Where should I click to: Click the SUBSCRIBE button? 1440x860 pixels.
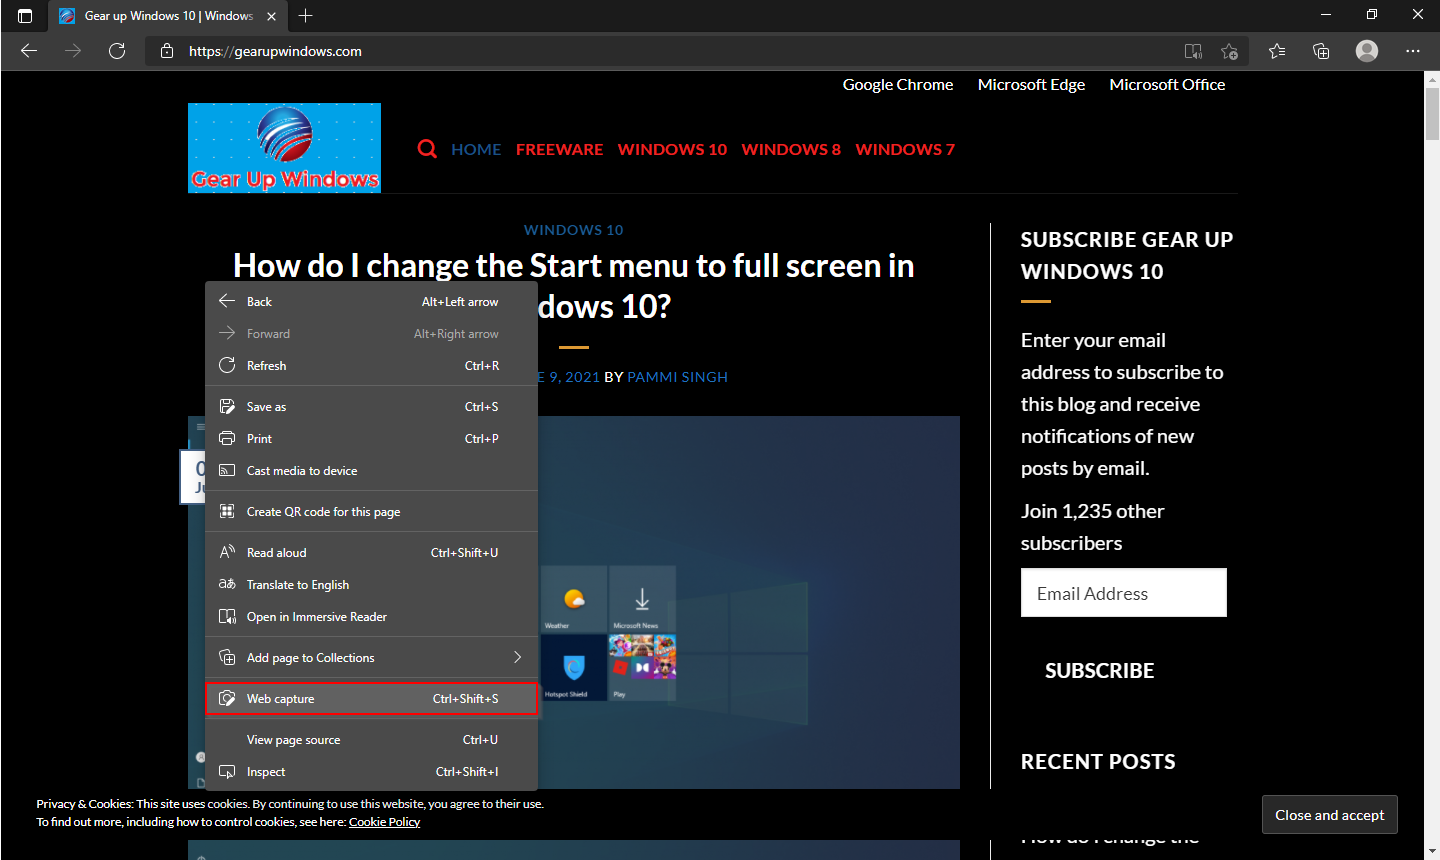[1100, 671]
